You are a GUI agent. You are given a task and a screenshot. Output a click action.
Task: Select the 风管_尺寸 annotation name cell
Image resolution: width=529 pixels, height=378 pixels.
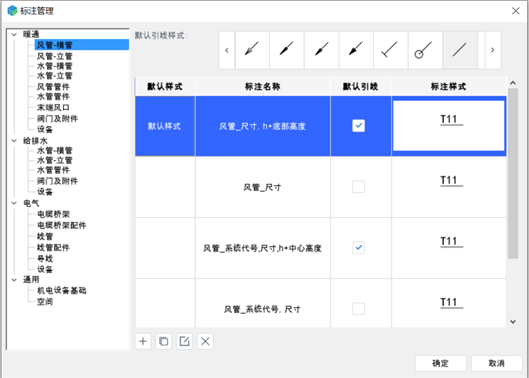[263, 187]
